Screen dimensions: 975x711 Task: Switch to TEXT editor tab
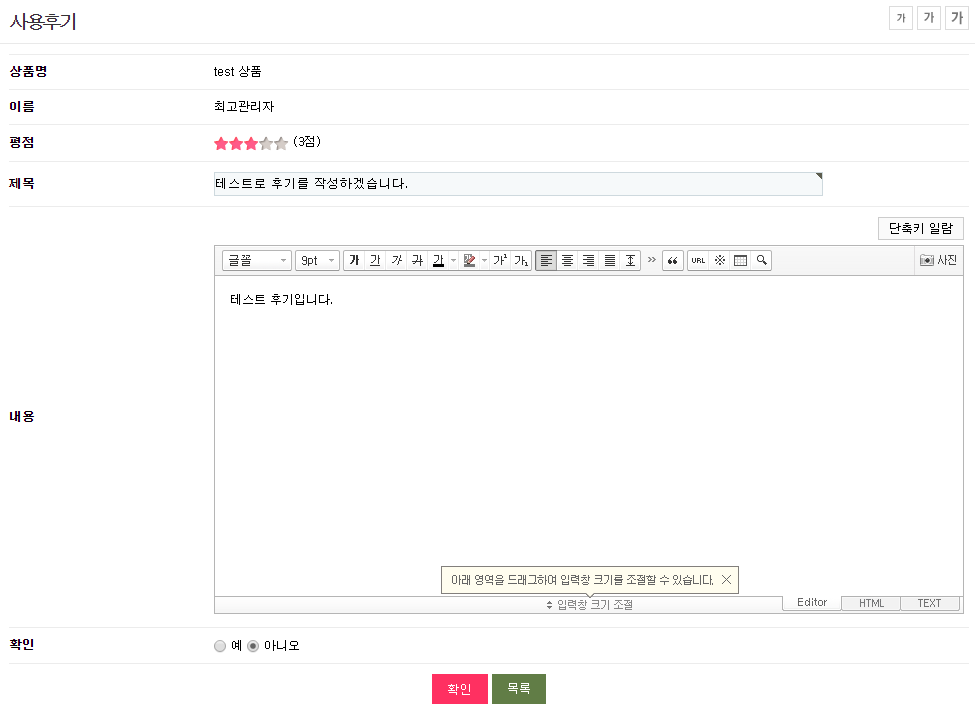coord(929,603)
